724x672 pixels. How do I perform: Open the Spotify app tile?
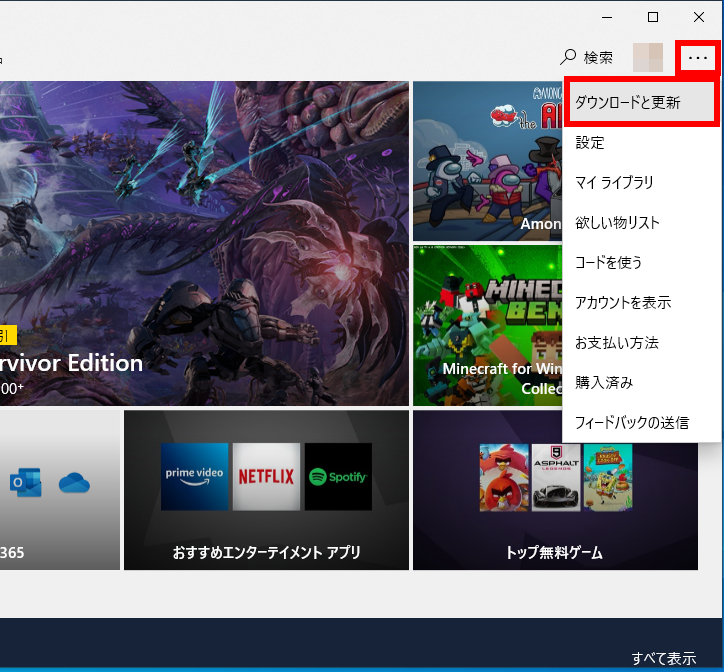338,477
